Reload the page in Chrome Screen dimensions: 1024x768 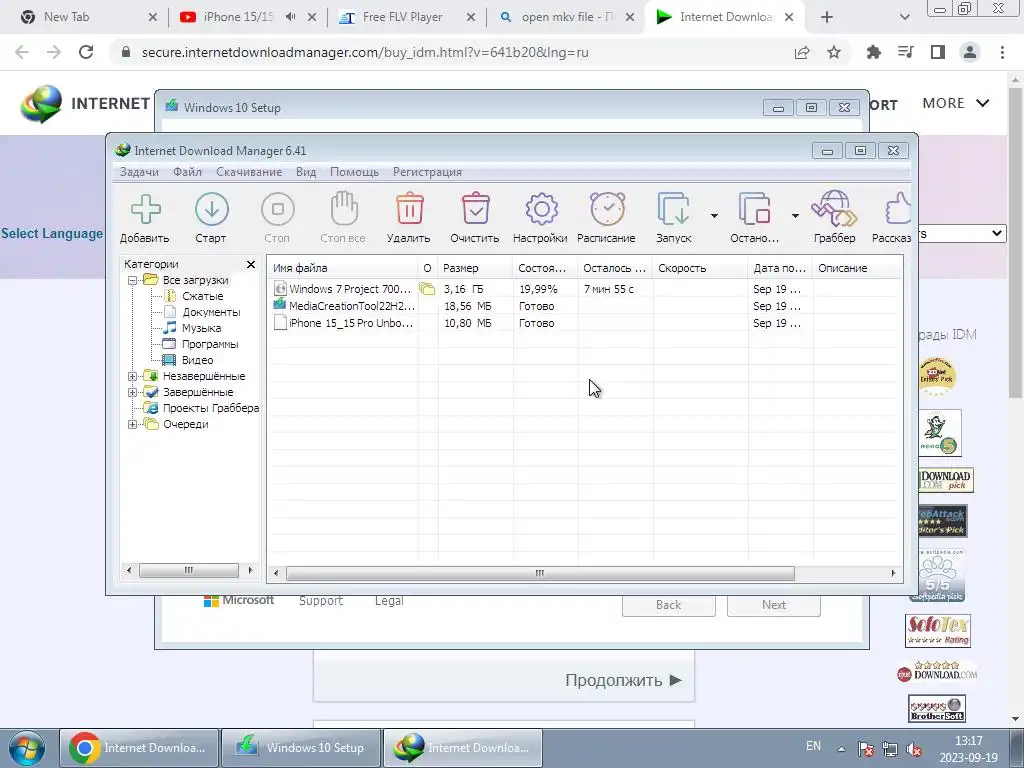86,52
